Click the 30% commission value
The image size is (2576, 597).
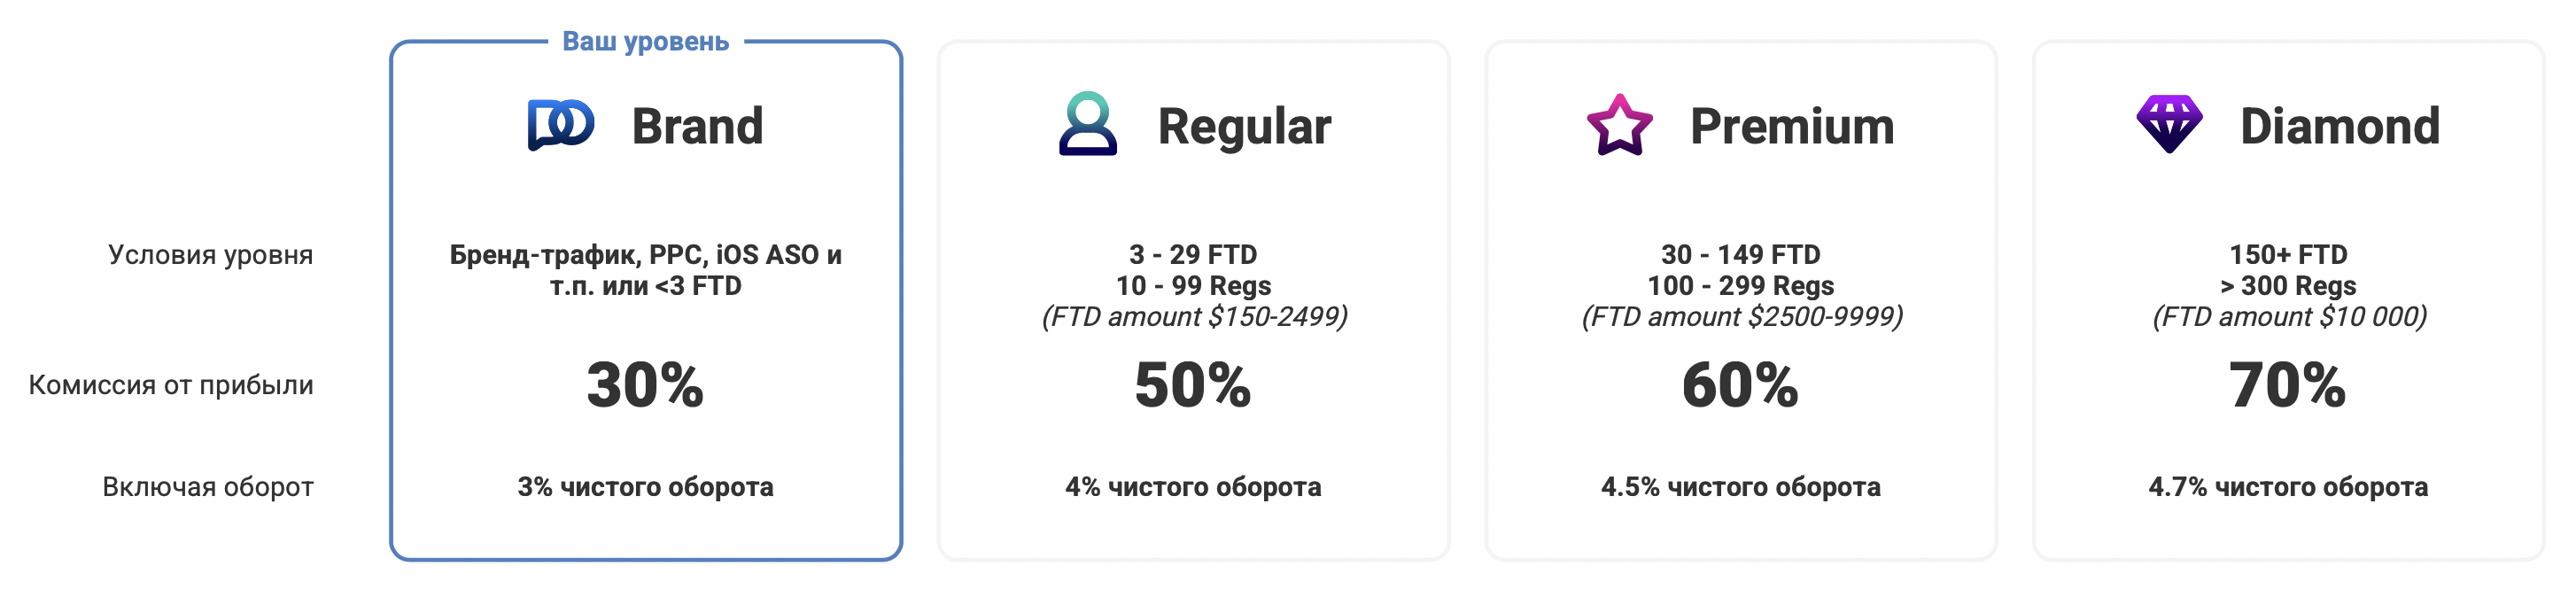point(645,385)
